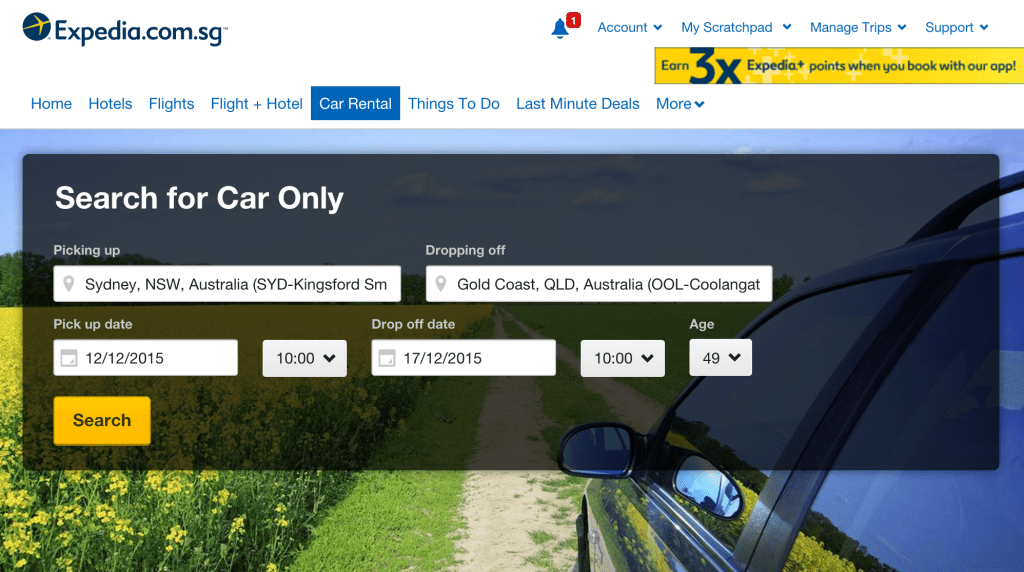The image size is (1024, 572).
Task: Open the Drop off date calendar icon
Action: 387,358
